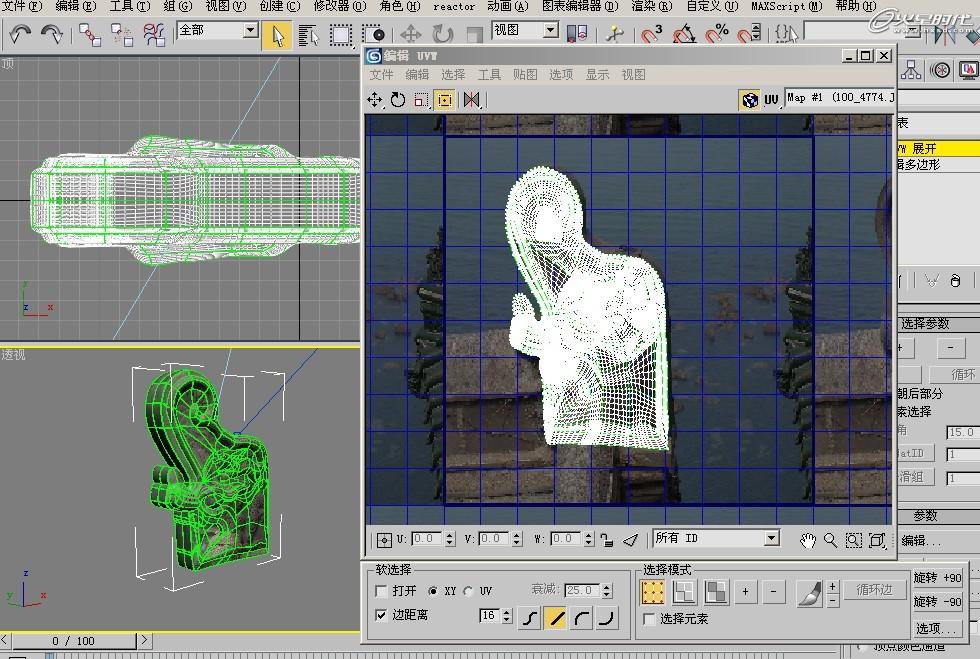980x659 pixels.
Task: Click the Unlink Selection tool
Action: click(121, 34)
